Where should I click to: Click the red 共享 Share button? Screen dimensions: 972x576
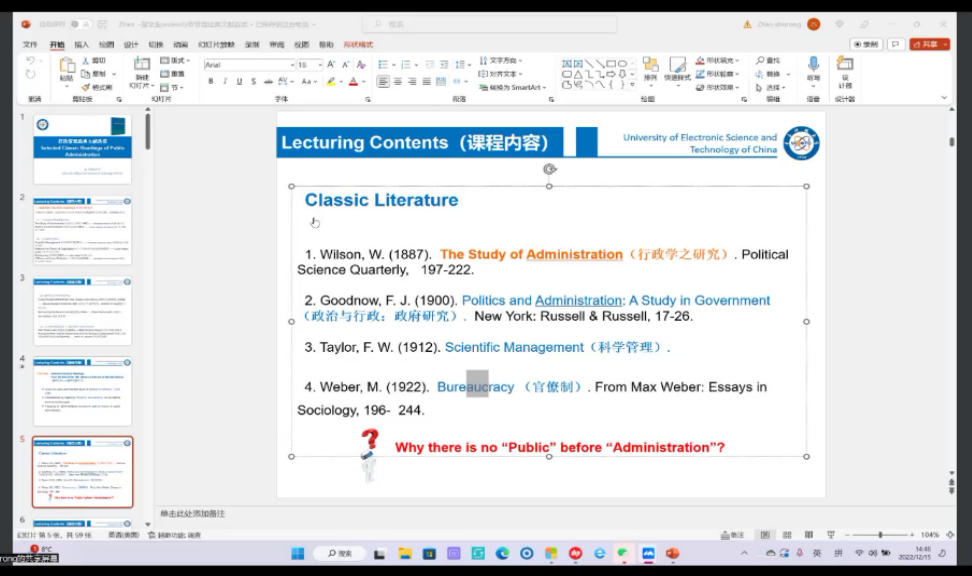(x=930, y=44)
